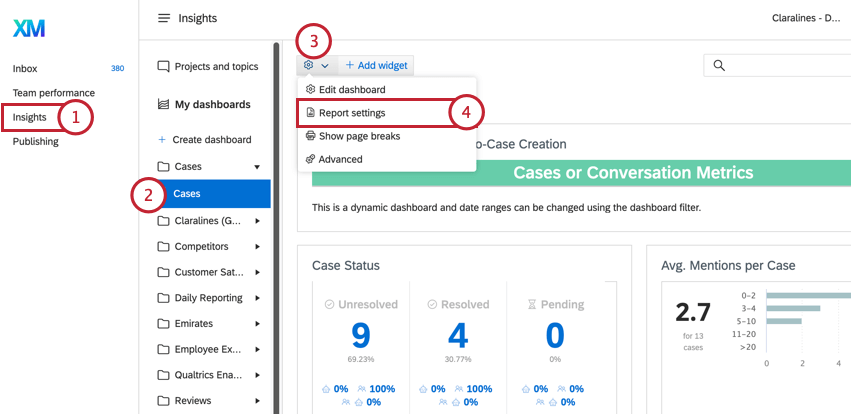The height and width of the screenshot is (414, 851).
Task: Click the Edit dashboard gear icon
Action: click(x=310, y=90)
